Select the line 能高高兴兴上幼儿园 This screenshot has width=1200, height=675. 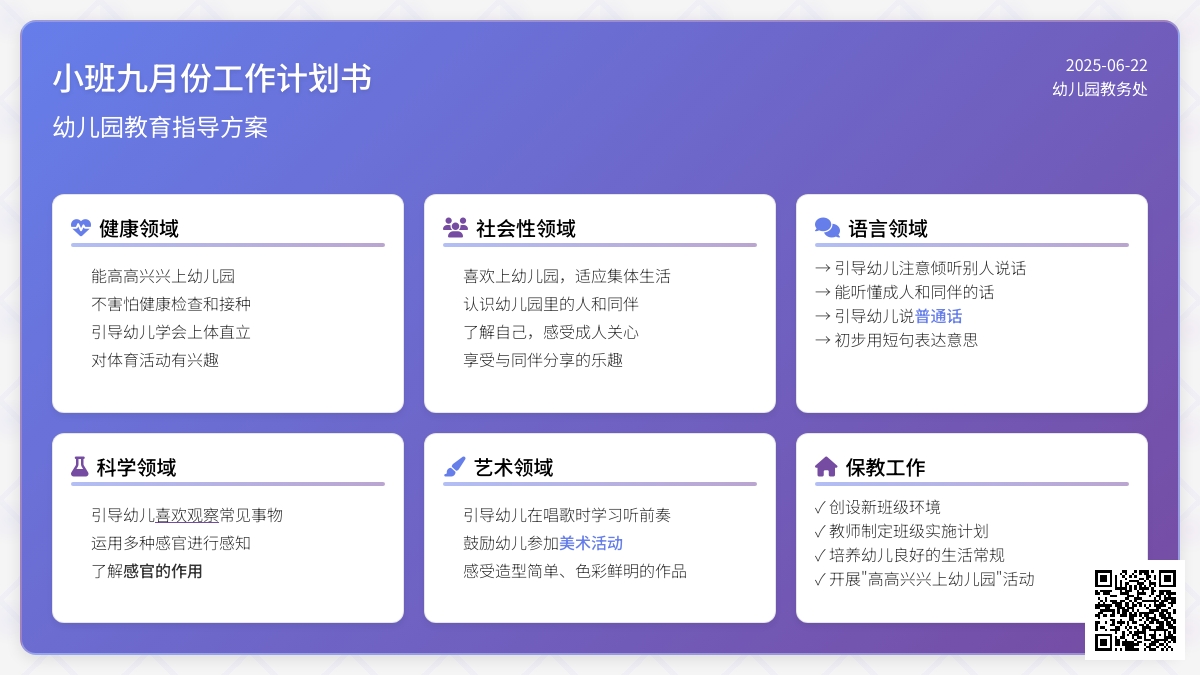click(163, 276)
